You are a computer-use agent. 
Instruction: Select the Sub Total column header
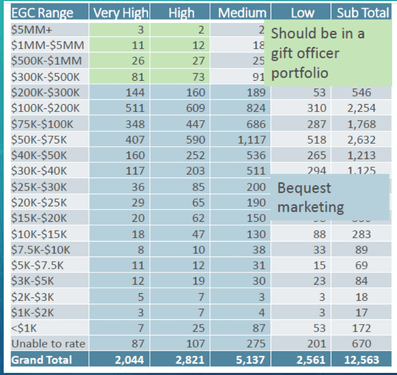[x=362, y=13]
